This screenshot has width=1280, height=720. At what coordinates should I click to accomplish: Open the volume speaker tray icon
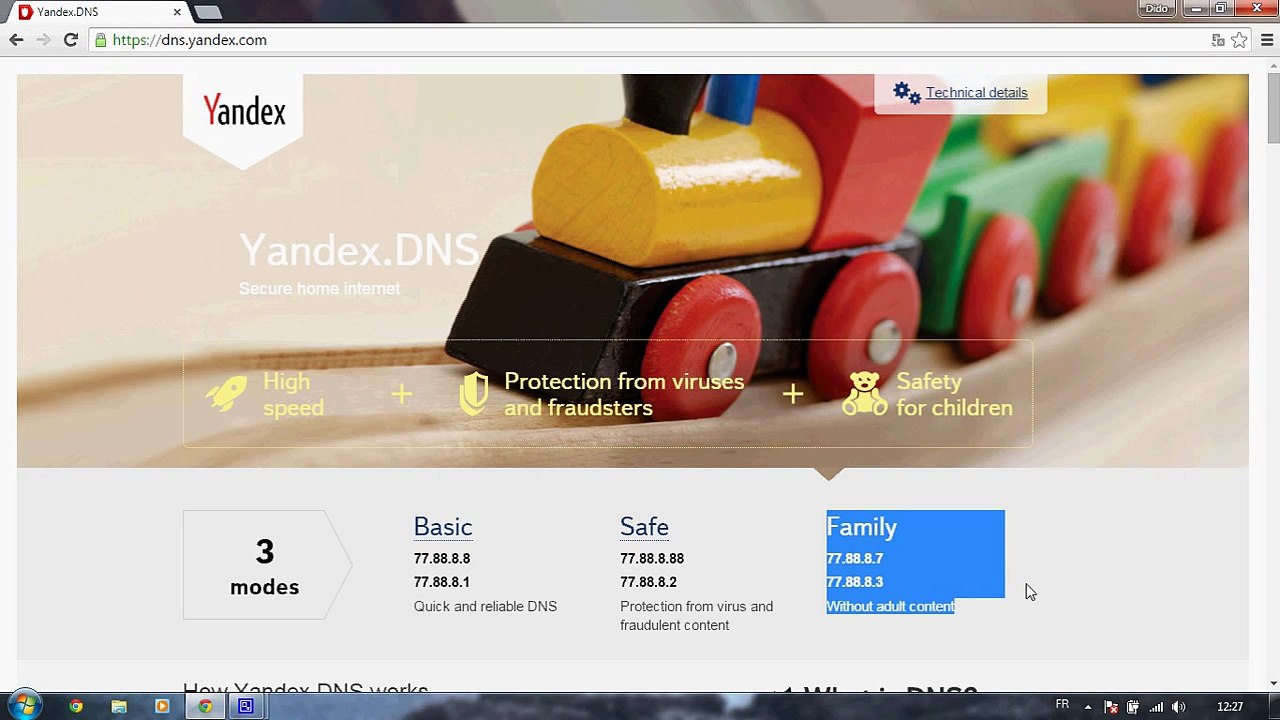pyautogui.click(x=1179, y=707)
